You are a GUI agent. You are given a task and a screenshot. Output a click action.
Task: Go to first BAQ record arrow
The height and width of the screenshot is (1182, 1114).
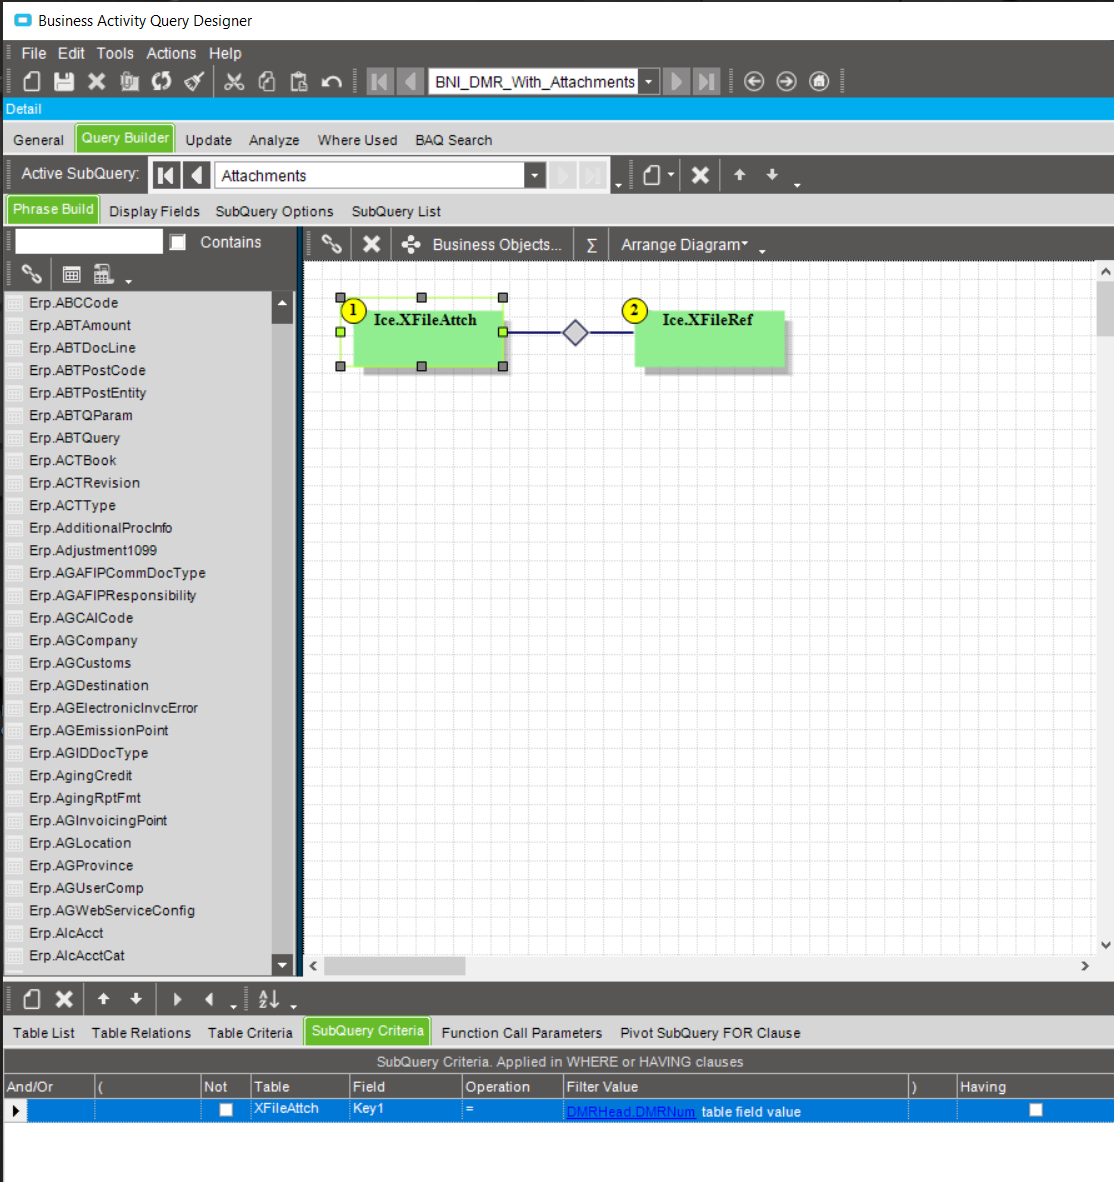click(x=380, y=81)
